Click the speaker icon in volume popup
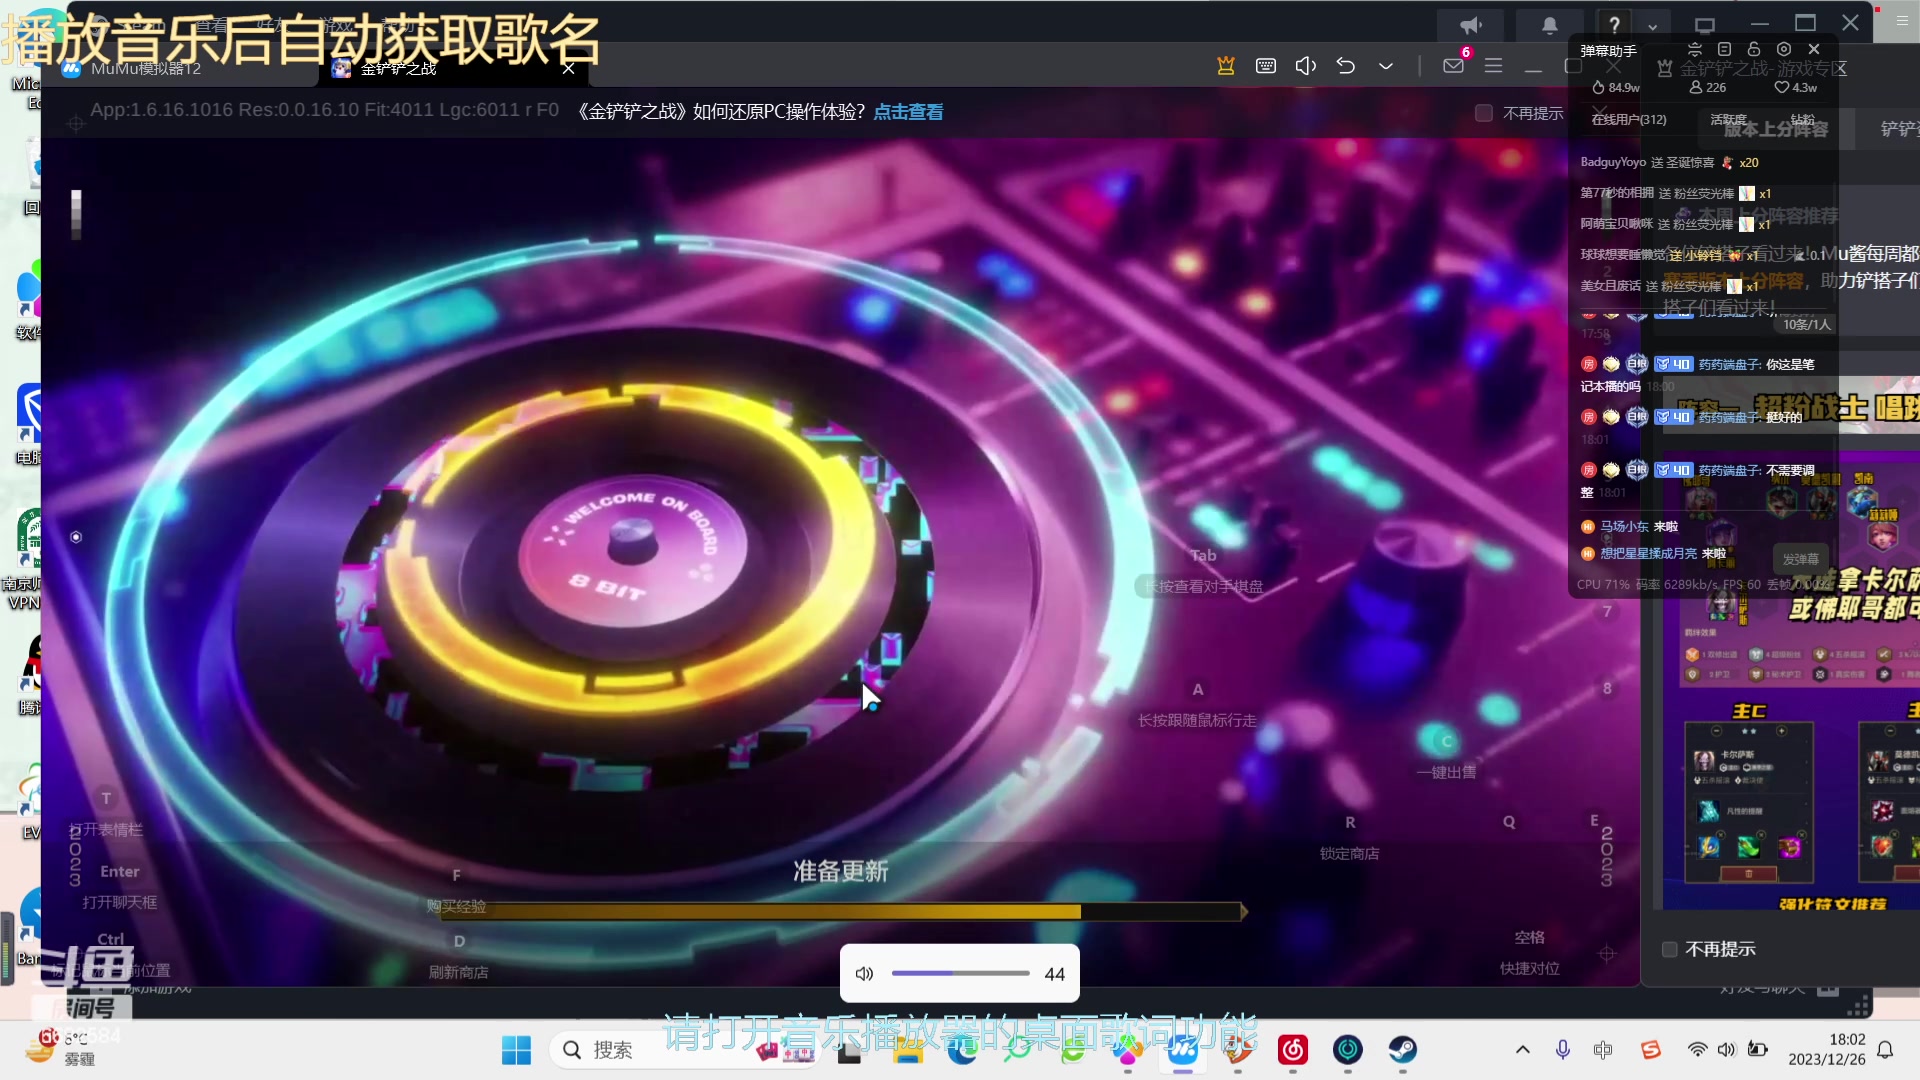The height and width of the screenshot is (1080, 1920). (x=865, y=974)
